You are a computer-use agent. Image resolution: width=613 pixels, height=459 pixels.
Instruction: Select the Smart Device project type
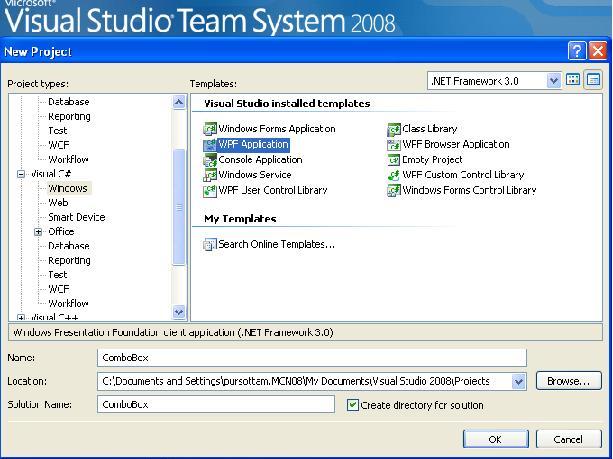tap(77, 217)
